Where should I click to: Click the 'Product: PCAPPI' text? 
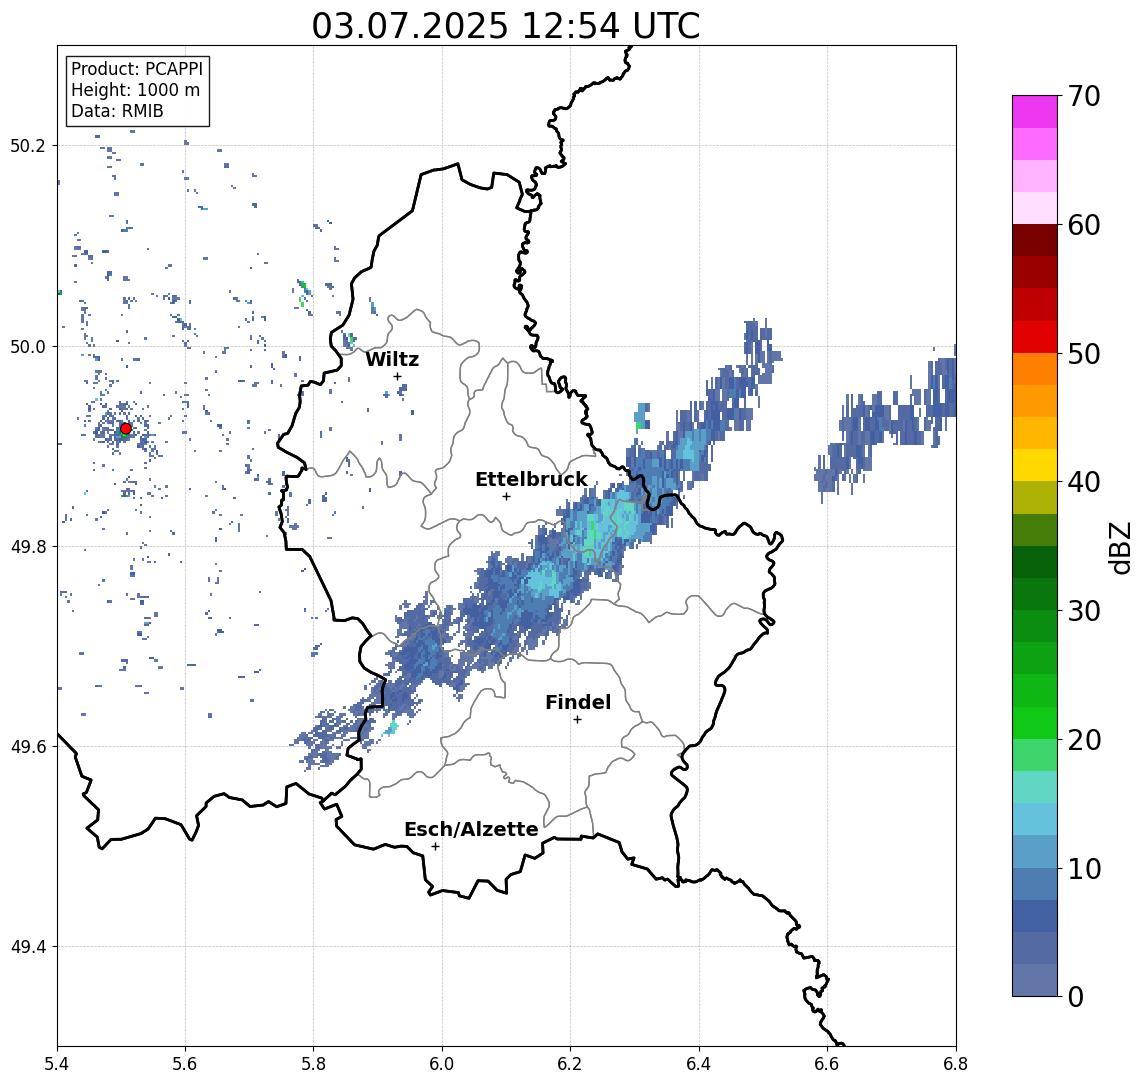[137, 69]
